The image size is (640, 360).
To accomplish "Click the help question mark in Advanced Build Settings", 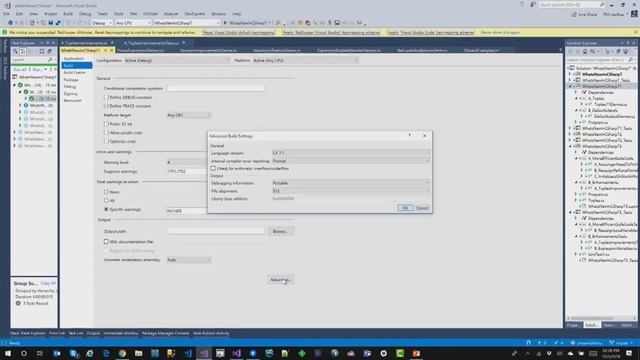I will tap(409, 135).
